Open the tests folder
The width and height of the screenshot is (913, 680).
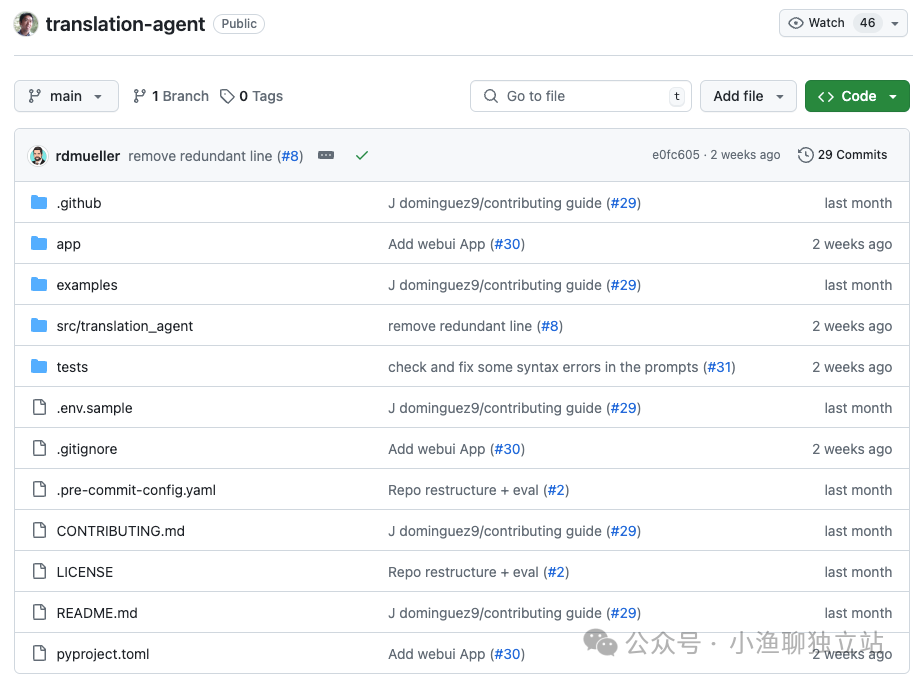pos(72,367)
